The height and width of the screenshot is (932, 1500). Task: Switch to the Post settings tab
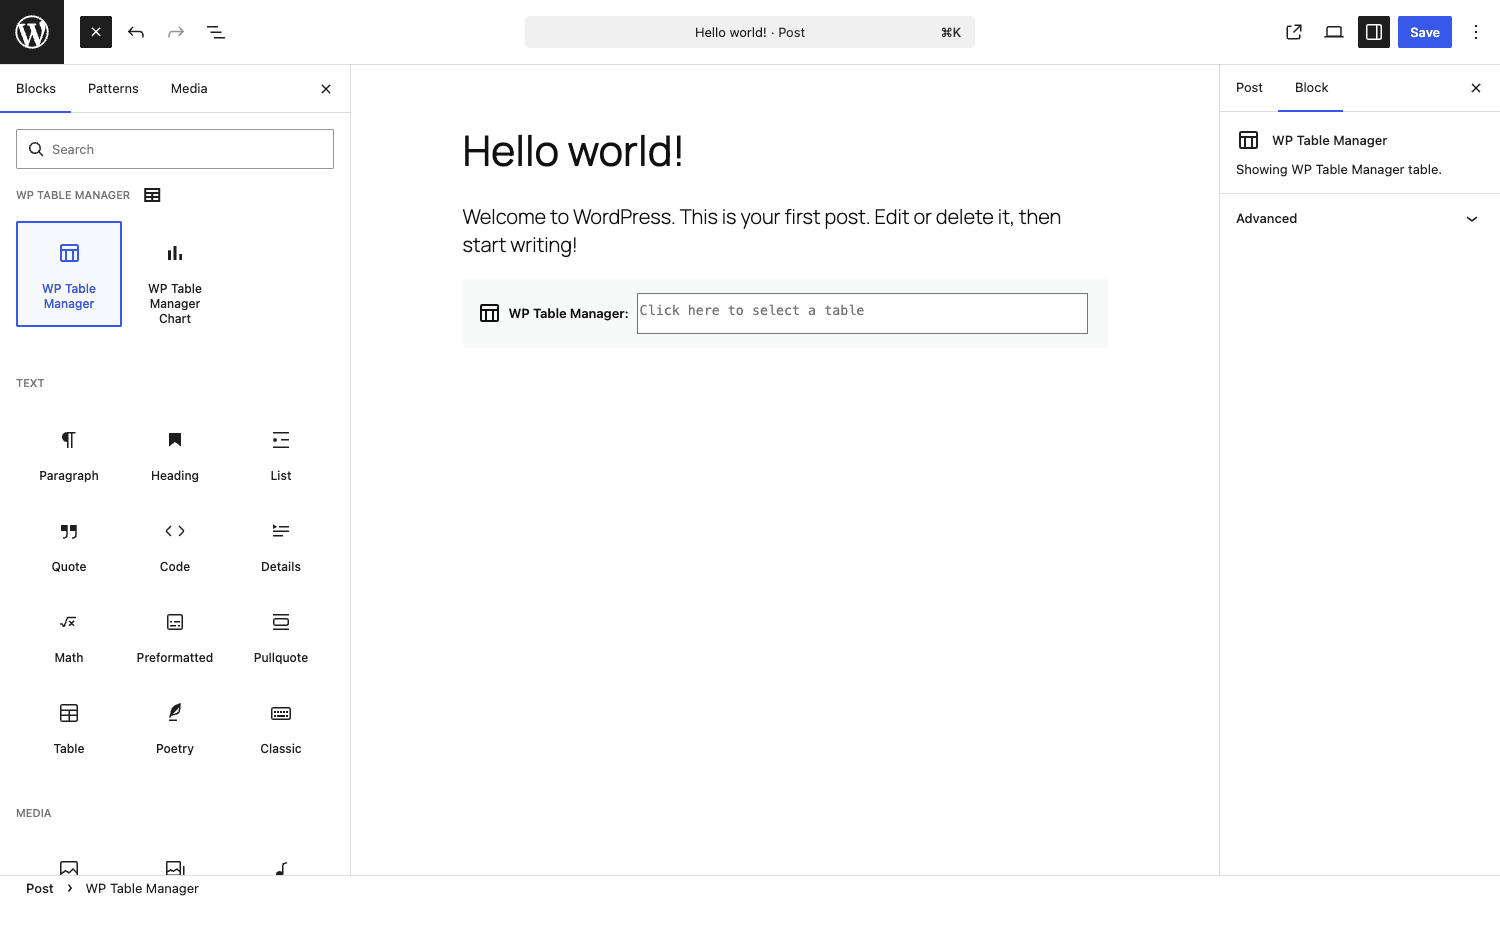(x=1249, y=88)
